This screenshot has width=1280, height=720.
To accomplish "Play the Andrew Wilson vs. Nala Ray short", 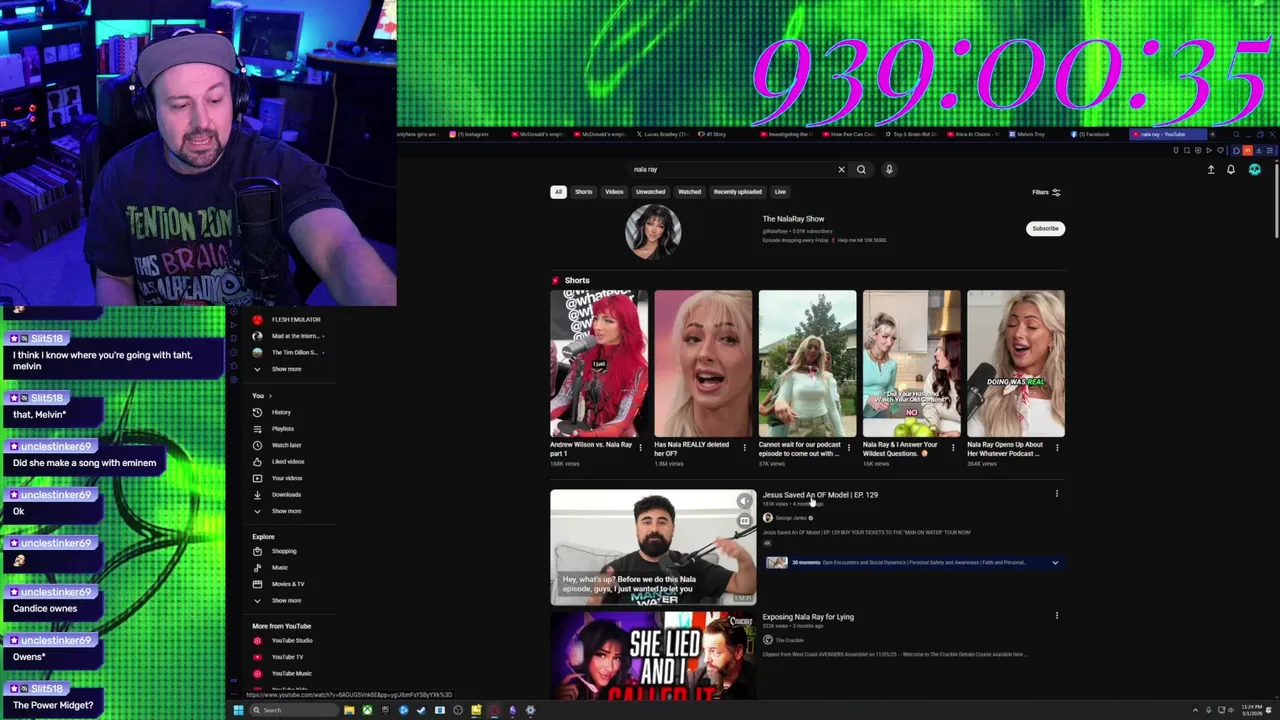I will click(x=599, y=364).
